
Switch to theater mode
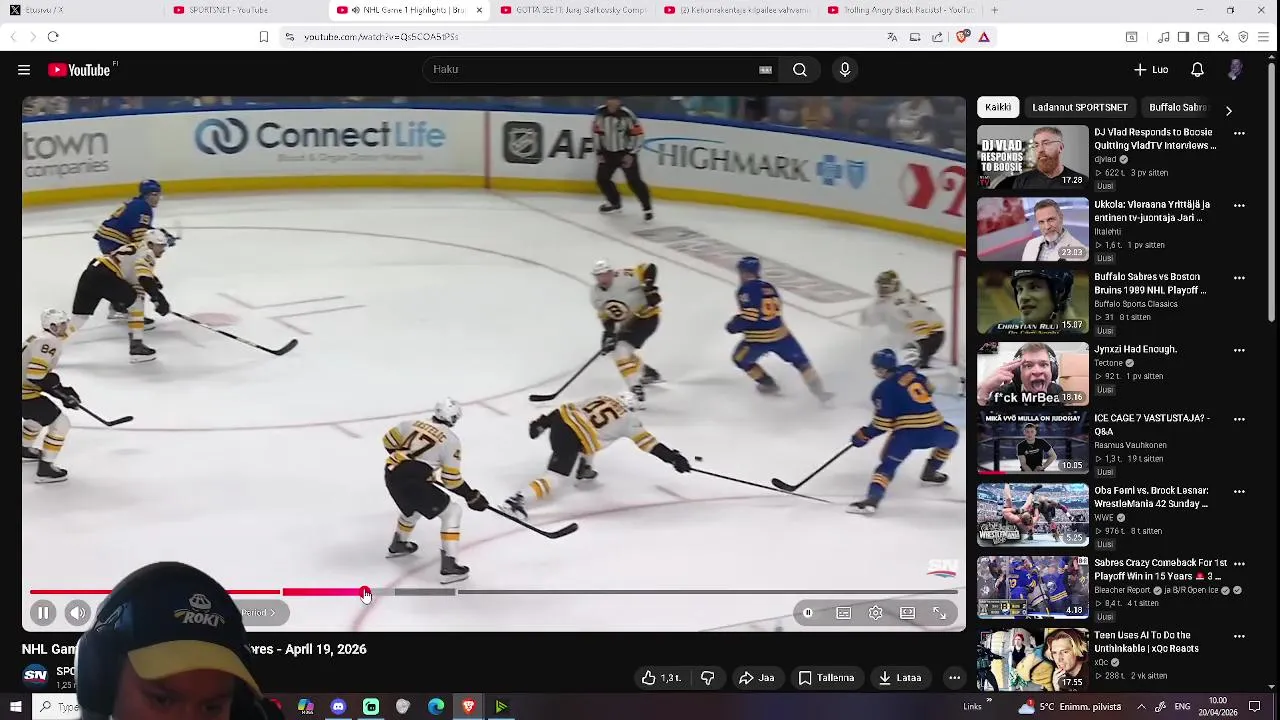[907, 613]
